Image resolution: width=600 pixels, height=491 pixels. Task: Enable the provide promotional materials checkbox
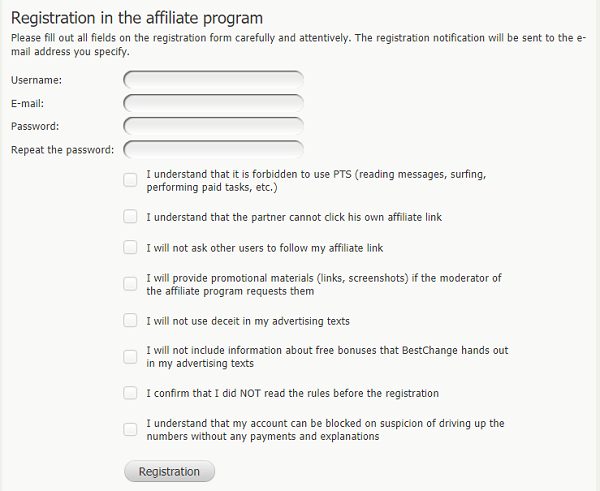(x=130, y=284)
